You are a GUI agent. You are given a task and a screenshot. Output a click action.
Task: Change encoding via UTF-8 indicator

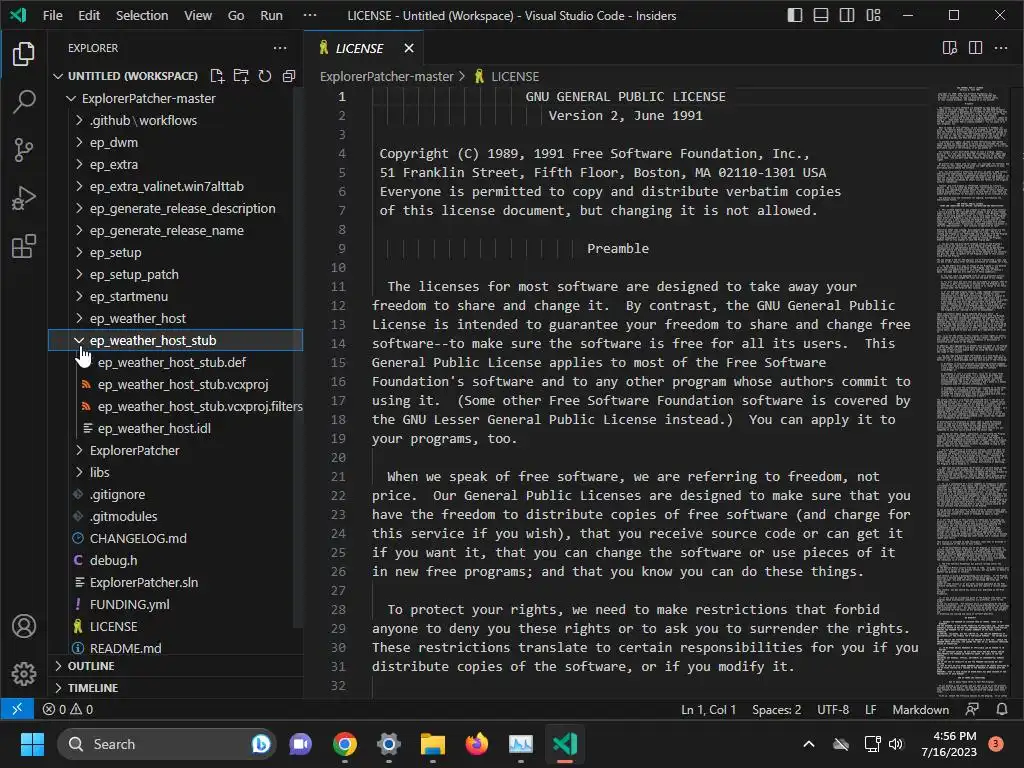[833, 709]
